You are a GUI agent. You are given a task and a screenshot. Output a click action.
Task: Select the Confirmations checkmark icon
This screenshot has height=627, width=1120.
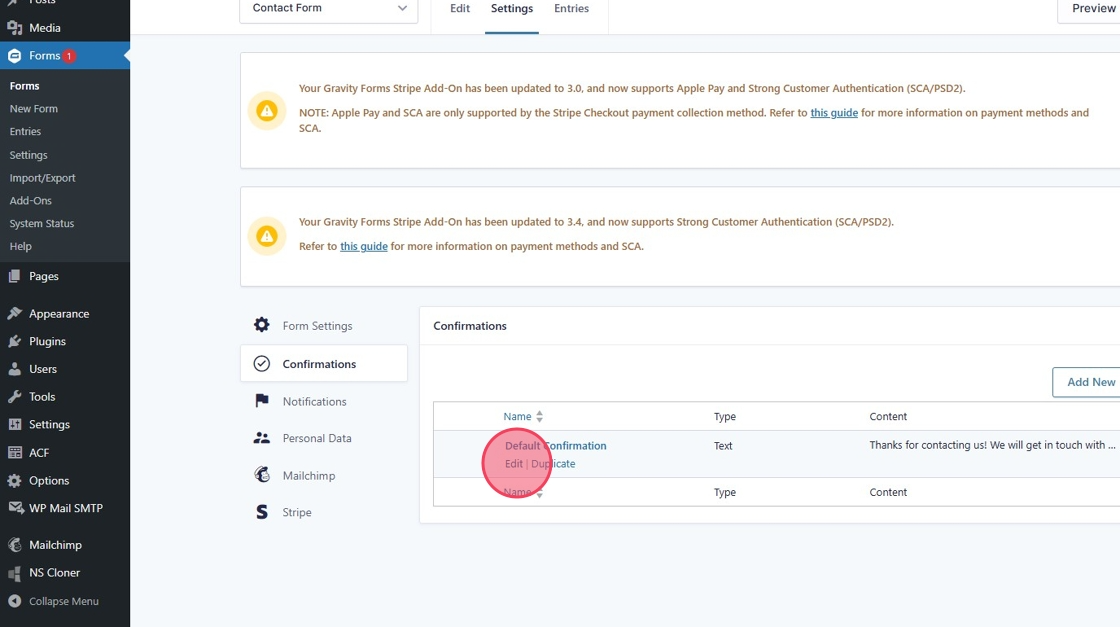click(x=262, y=364)
